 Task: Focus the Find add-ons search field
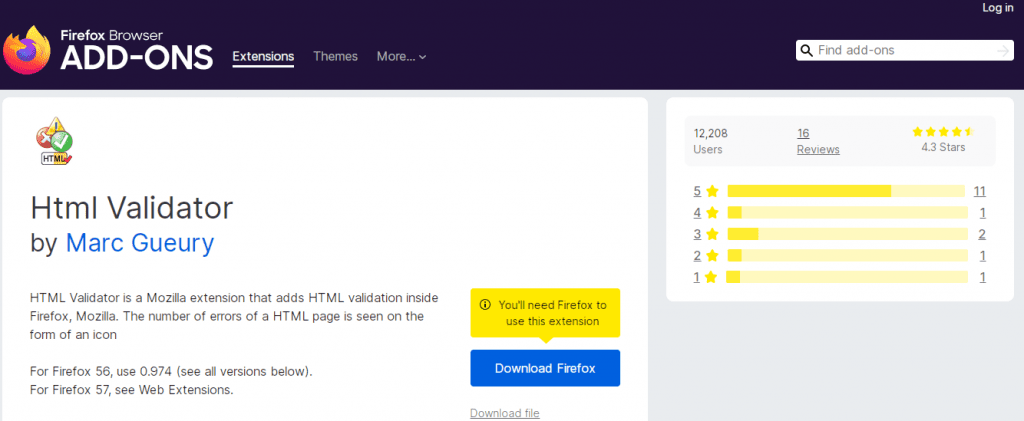pos(904,50)
